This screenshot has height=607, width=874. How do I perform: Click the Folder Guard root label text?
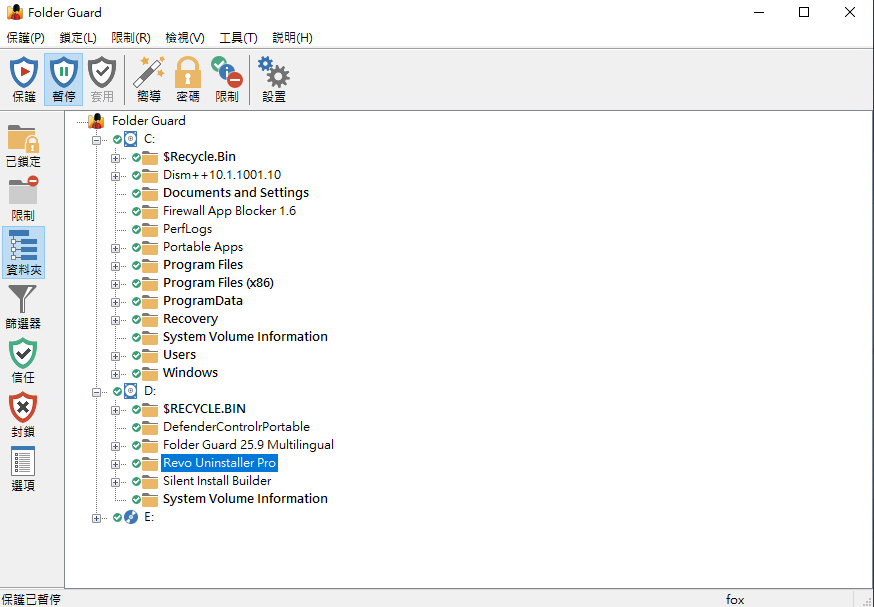[149, 120]
